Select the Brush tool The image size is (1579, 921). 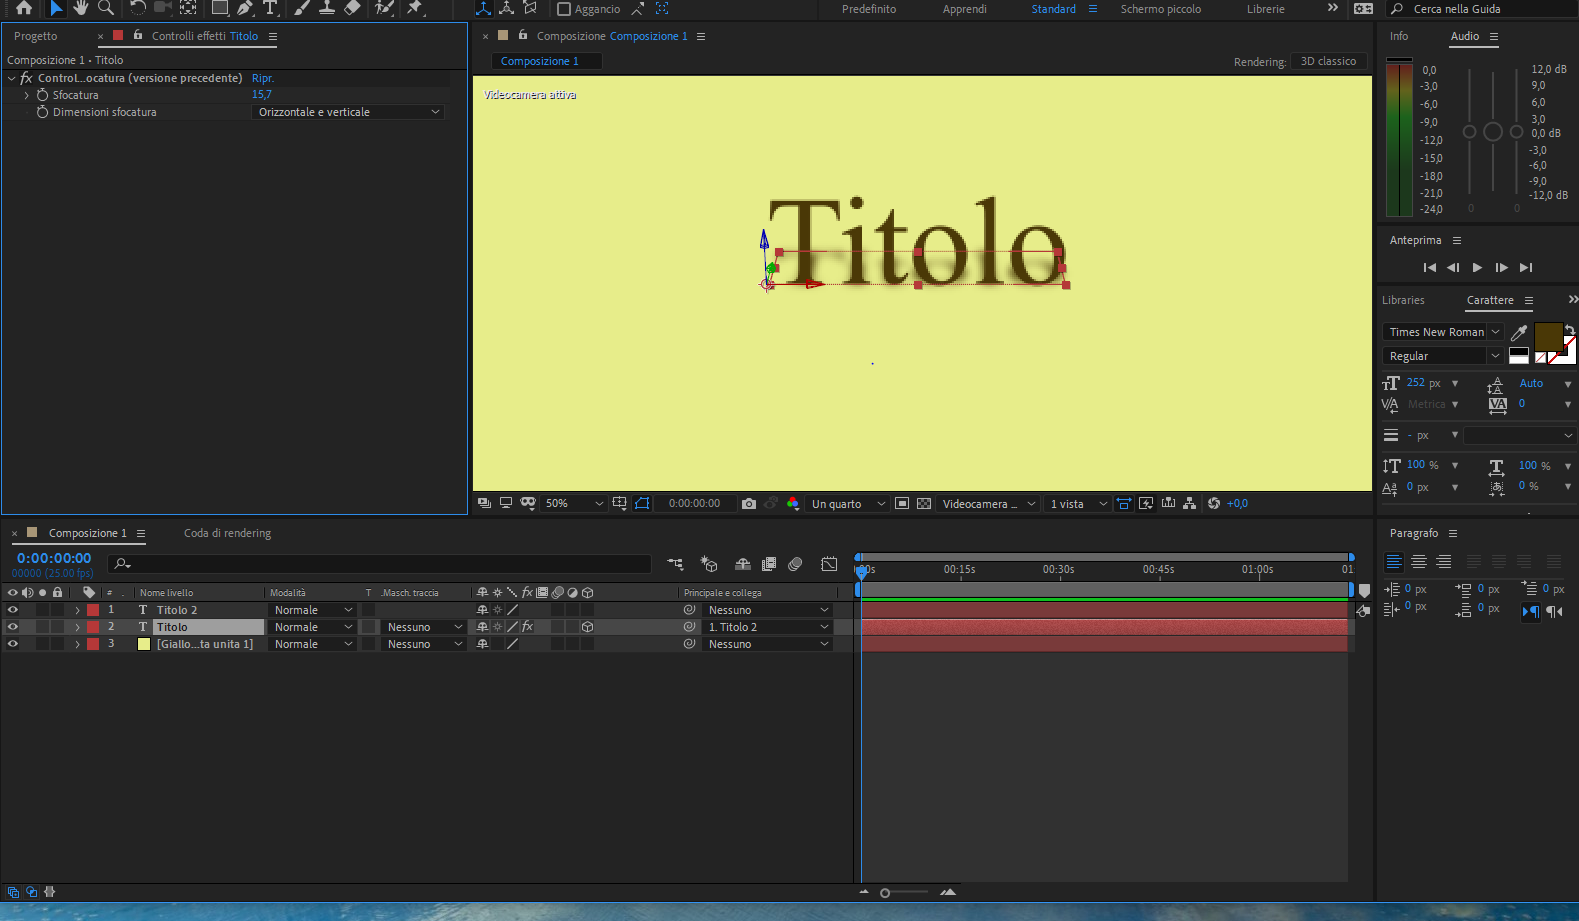(x=302, y=8)
